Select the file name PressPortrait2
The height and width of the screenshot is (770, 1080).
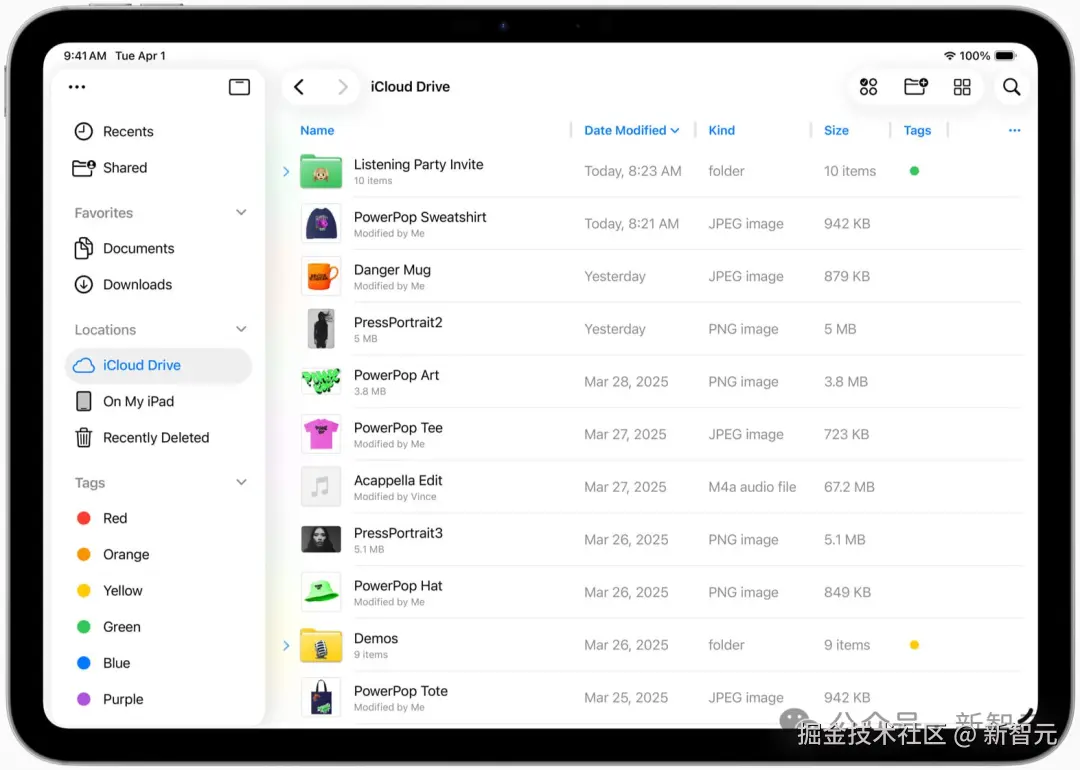pyautogui.click(x=398, y=322)
